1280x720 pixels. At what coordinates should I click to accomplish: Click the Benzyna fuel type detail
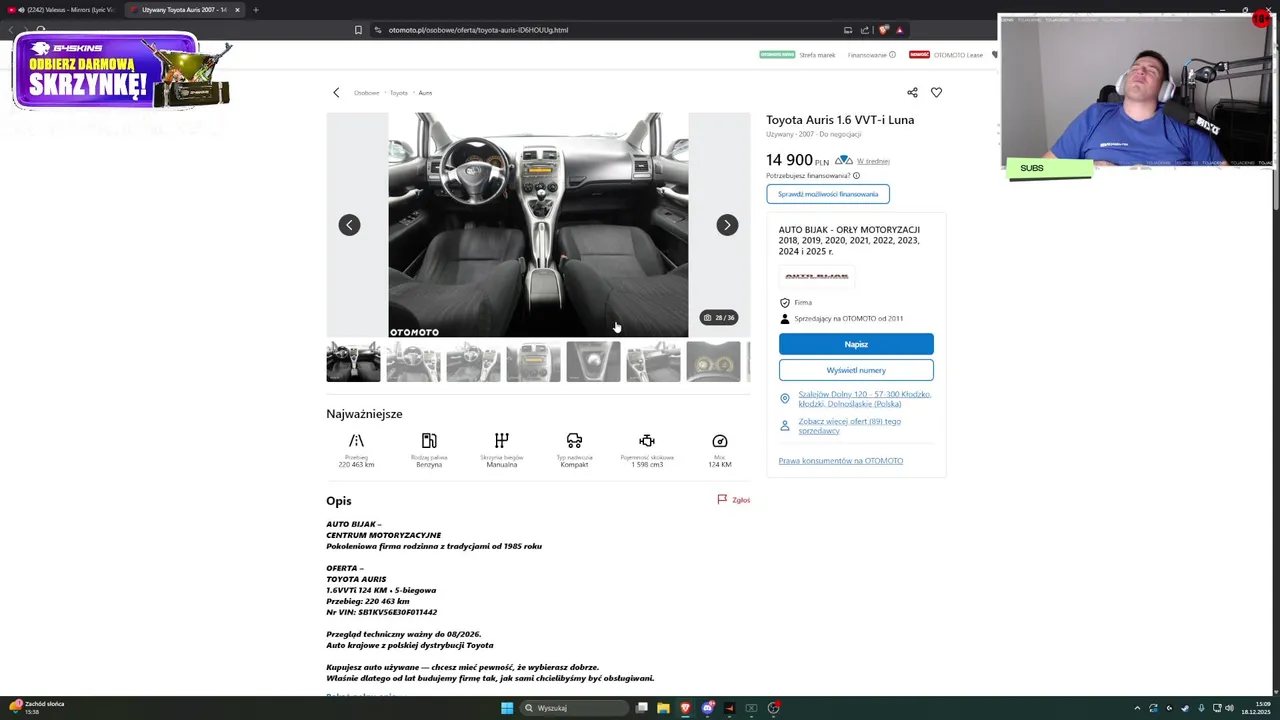point(429,450)
